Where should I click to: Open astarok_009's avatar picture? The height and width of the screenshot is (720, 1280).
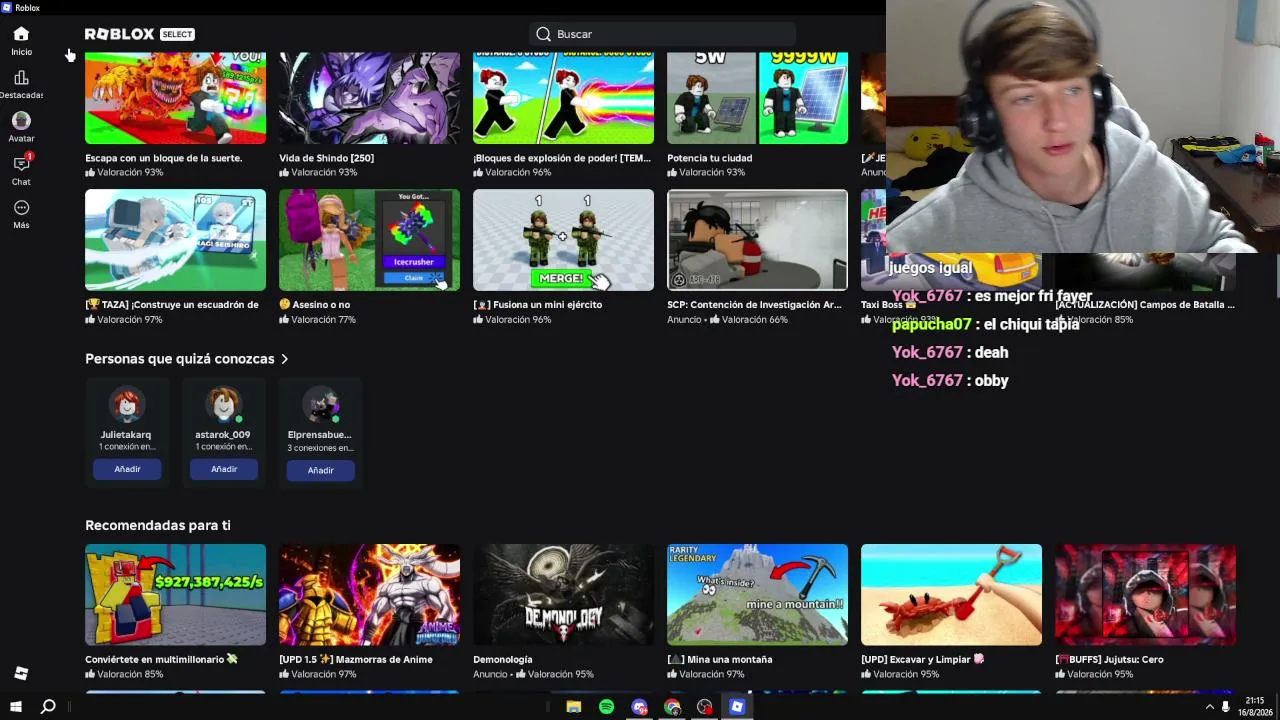223,405
